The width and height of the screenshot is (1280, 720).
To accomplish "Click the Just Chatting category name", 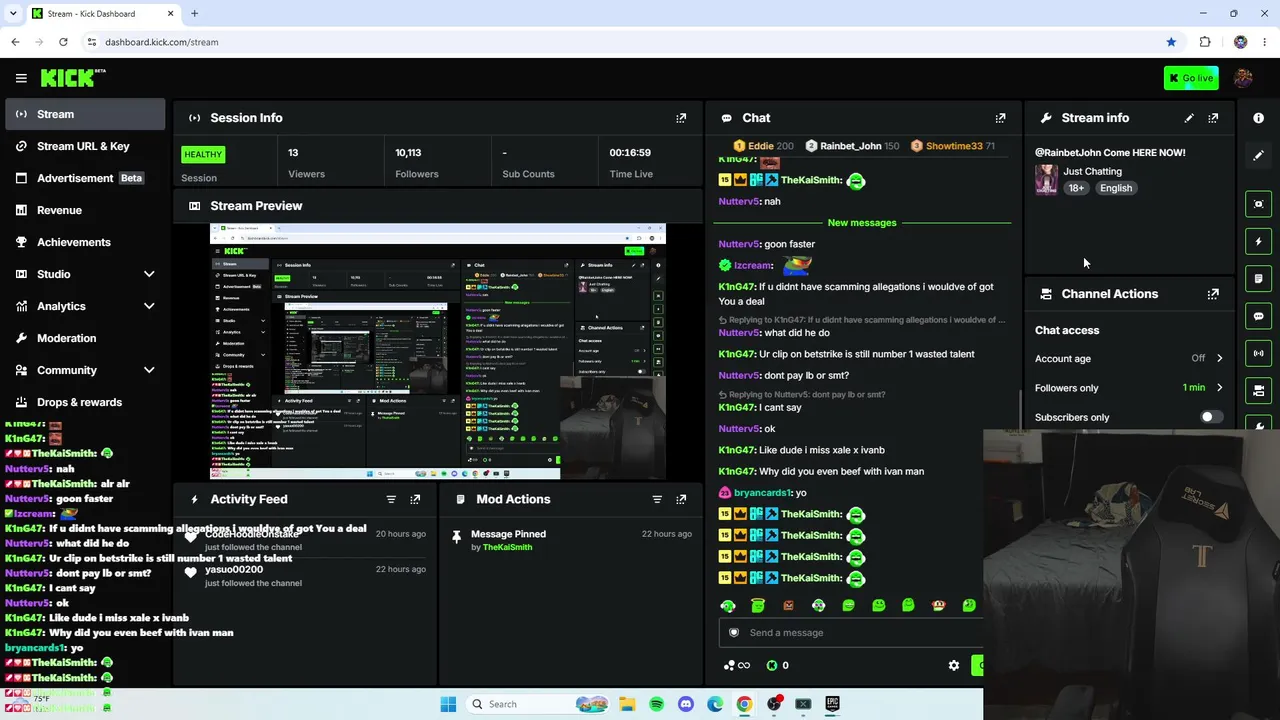I will click(1092, 171).
